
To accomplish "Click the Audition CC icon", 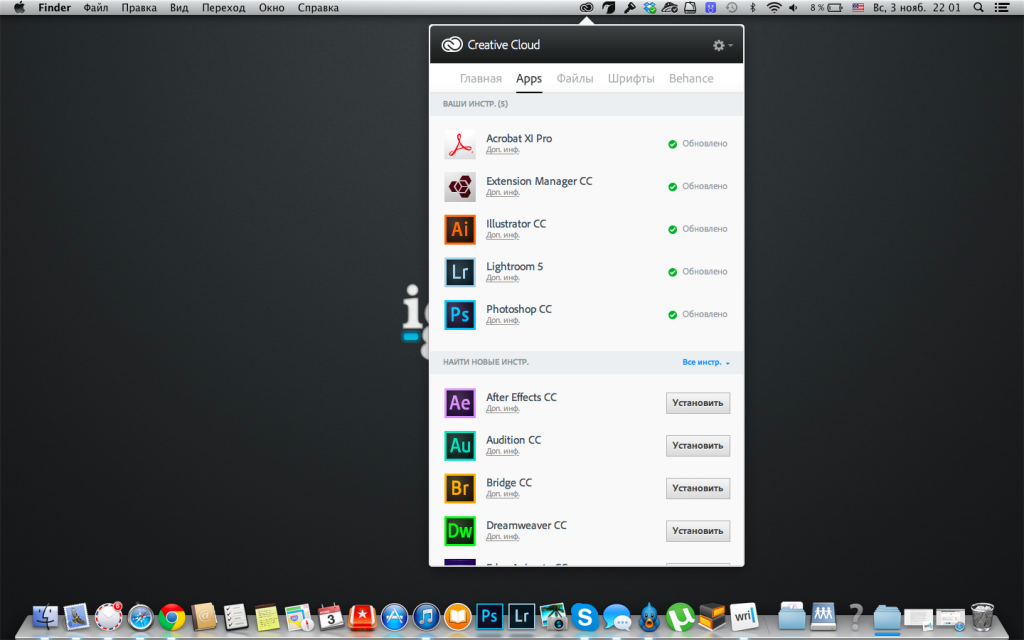I will point(460,445).
